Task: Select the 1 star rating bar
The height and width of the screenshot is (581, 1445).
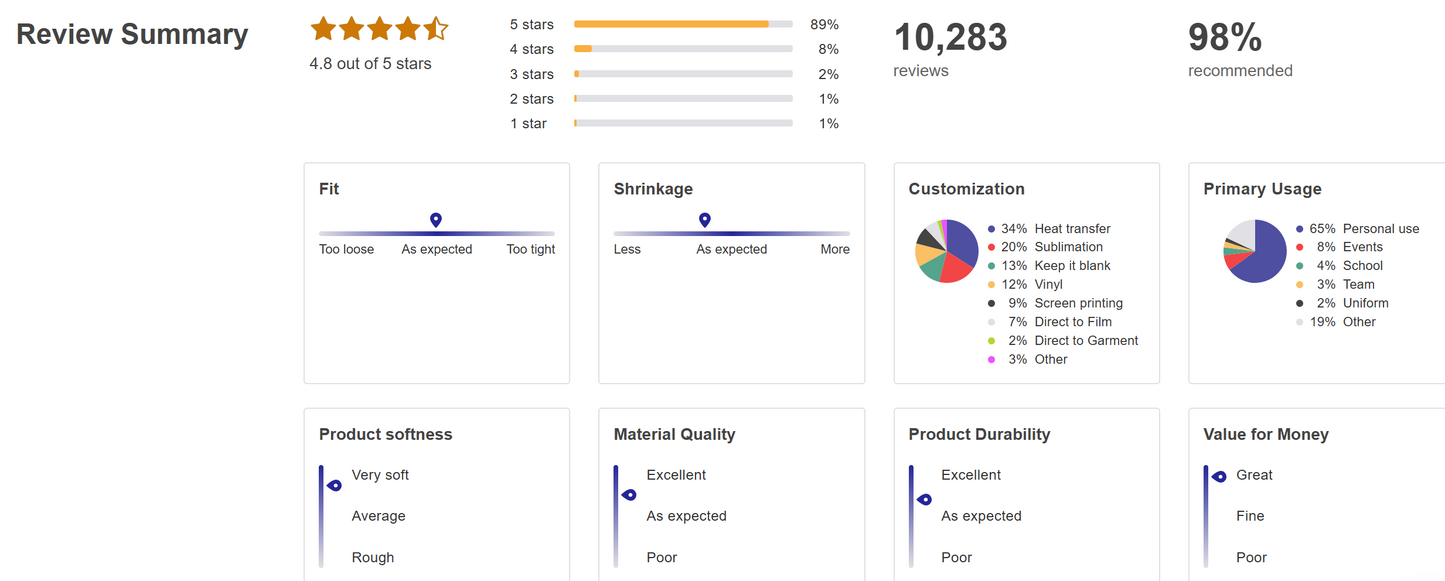Action: [x=683, y=123]
